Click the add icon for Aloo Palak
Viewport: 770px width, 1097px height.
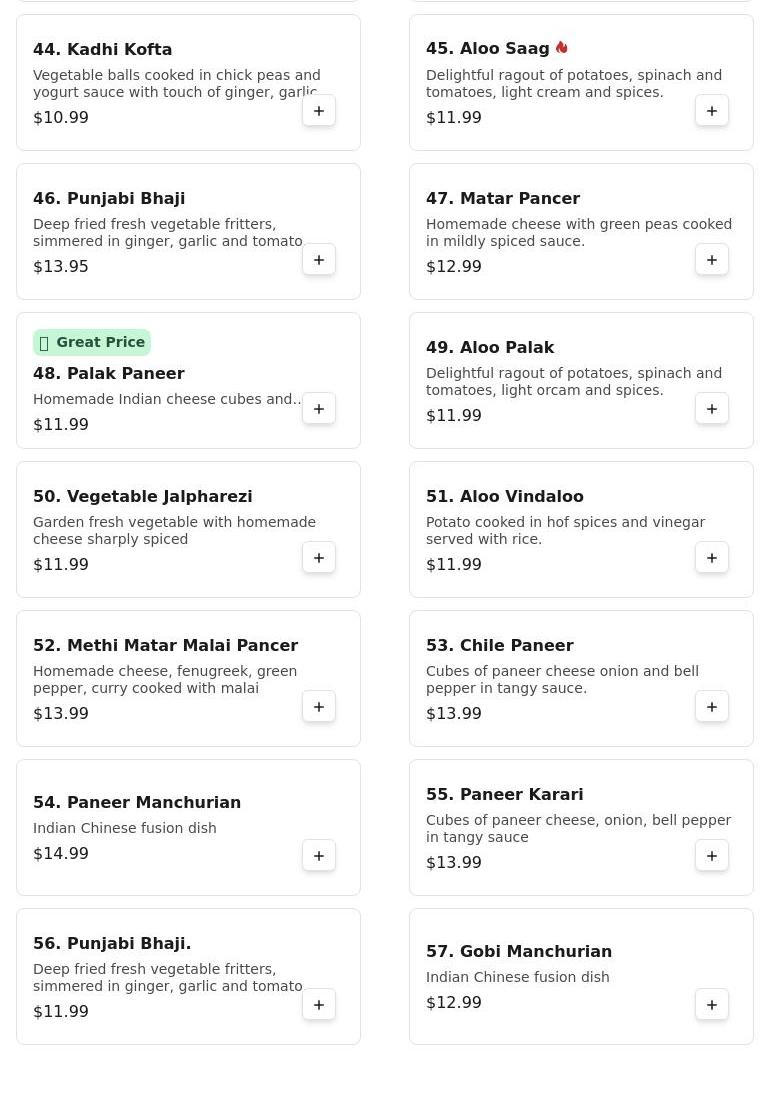712,409
